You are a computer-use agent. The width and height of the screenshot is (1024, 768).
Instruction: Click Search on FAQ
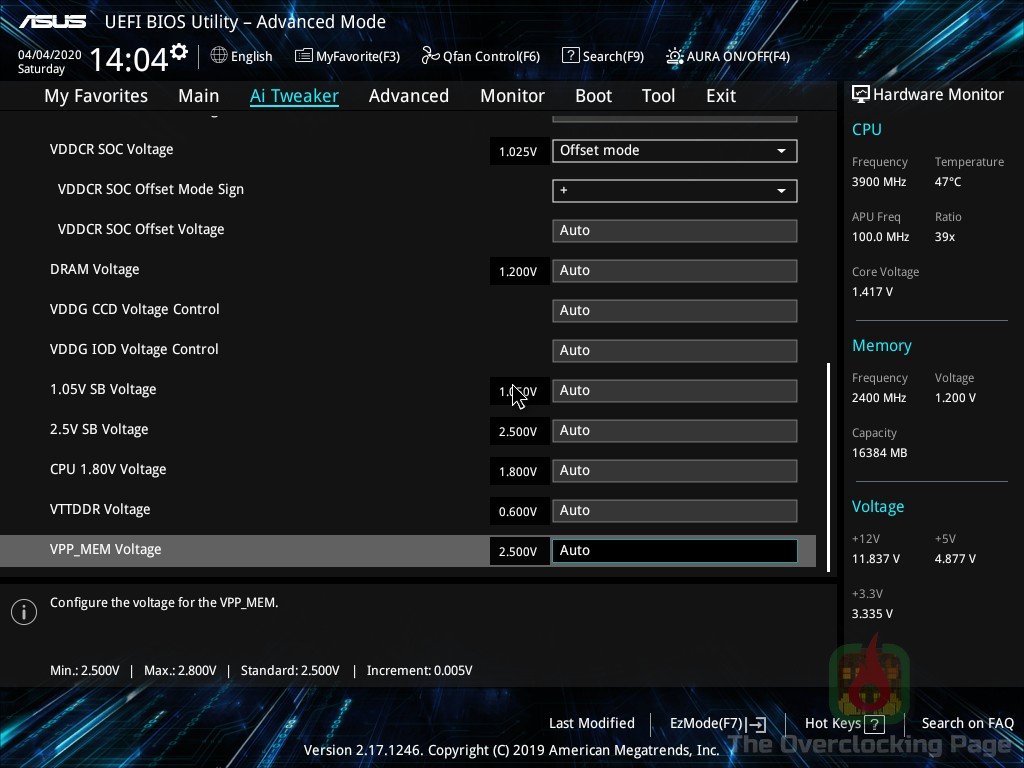point(967,723)
